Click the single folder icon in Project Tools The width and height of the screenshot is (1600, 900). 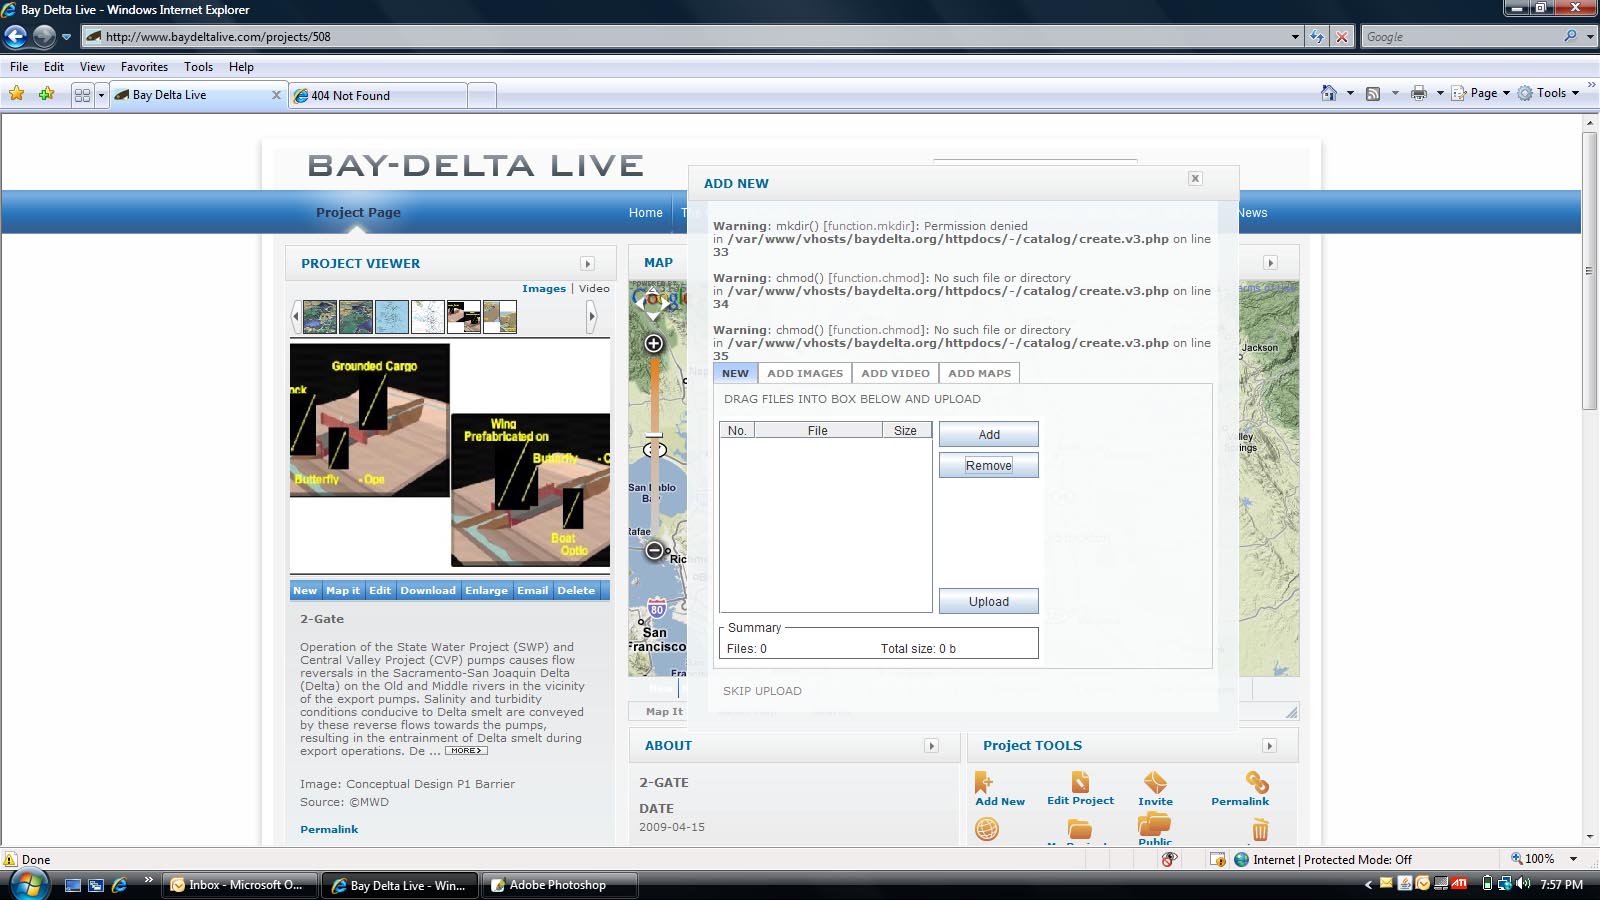click(1080, 829)
